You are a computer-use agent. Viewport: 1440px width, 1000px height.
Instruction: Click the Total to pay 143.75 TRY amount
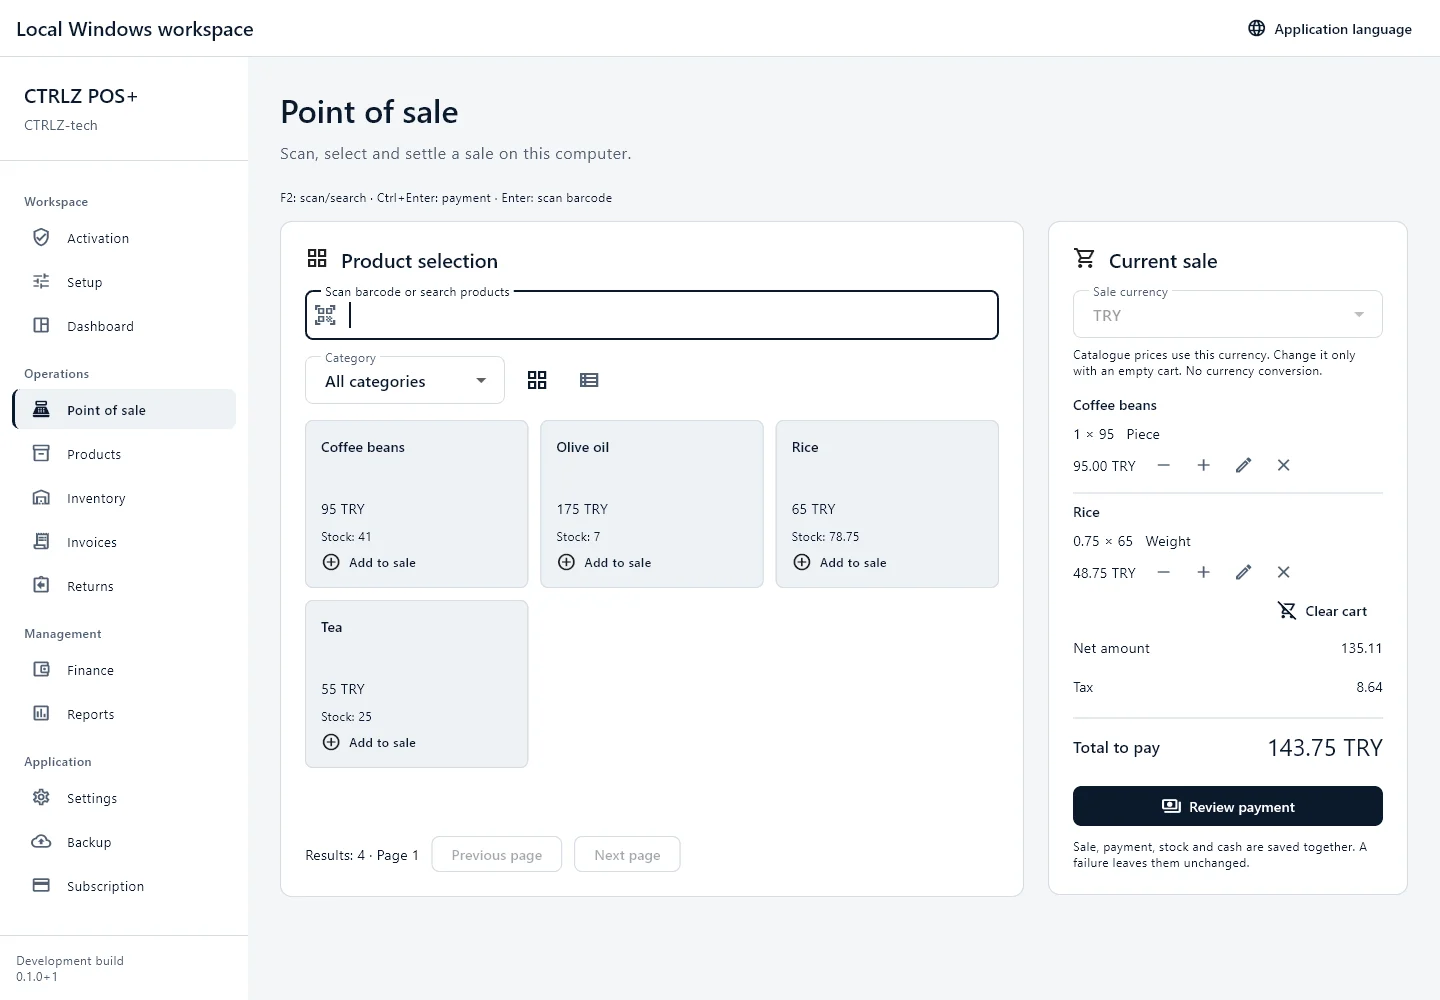(1325, 748)
